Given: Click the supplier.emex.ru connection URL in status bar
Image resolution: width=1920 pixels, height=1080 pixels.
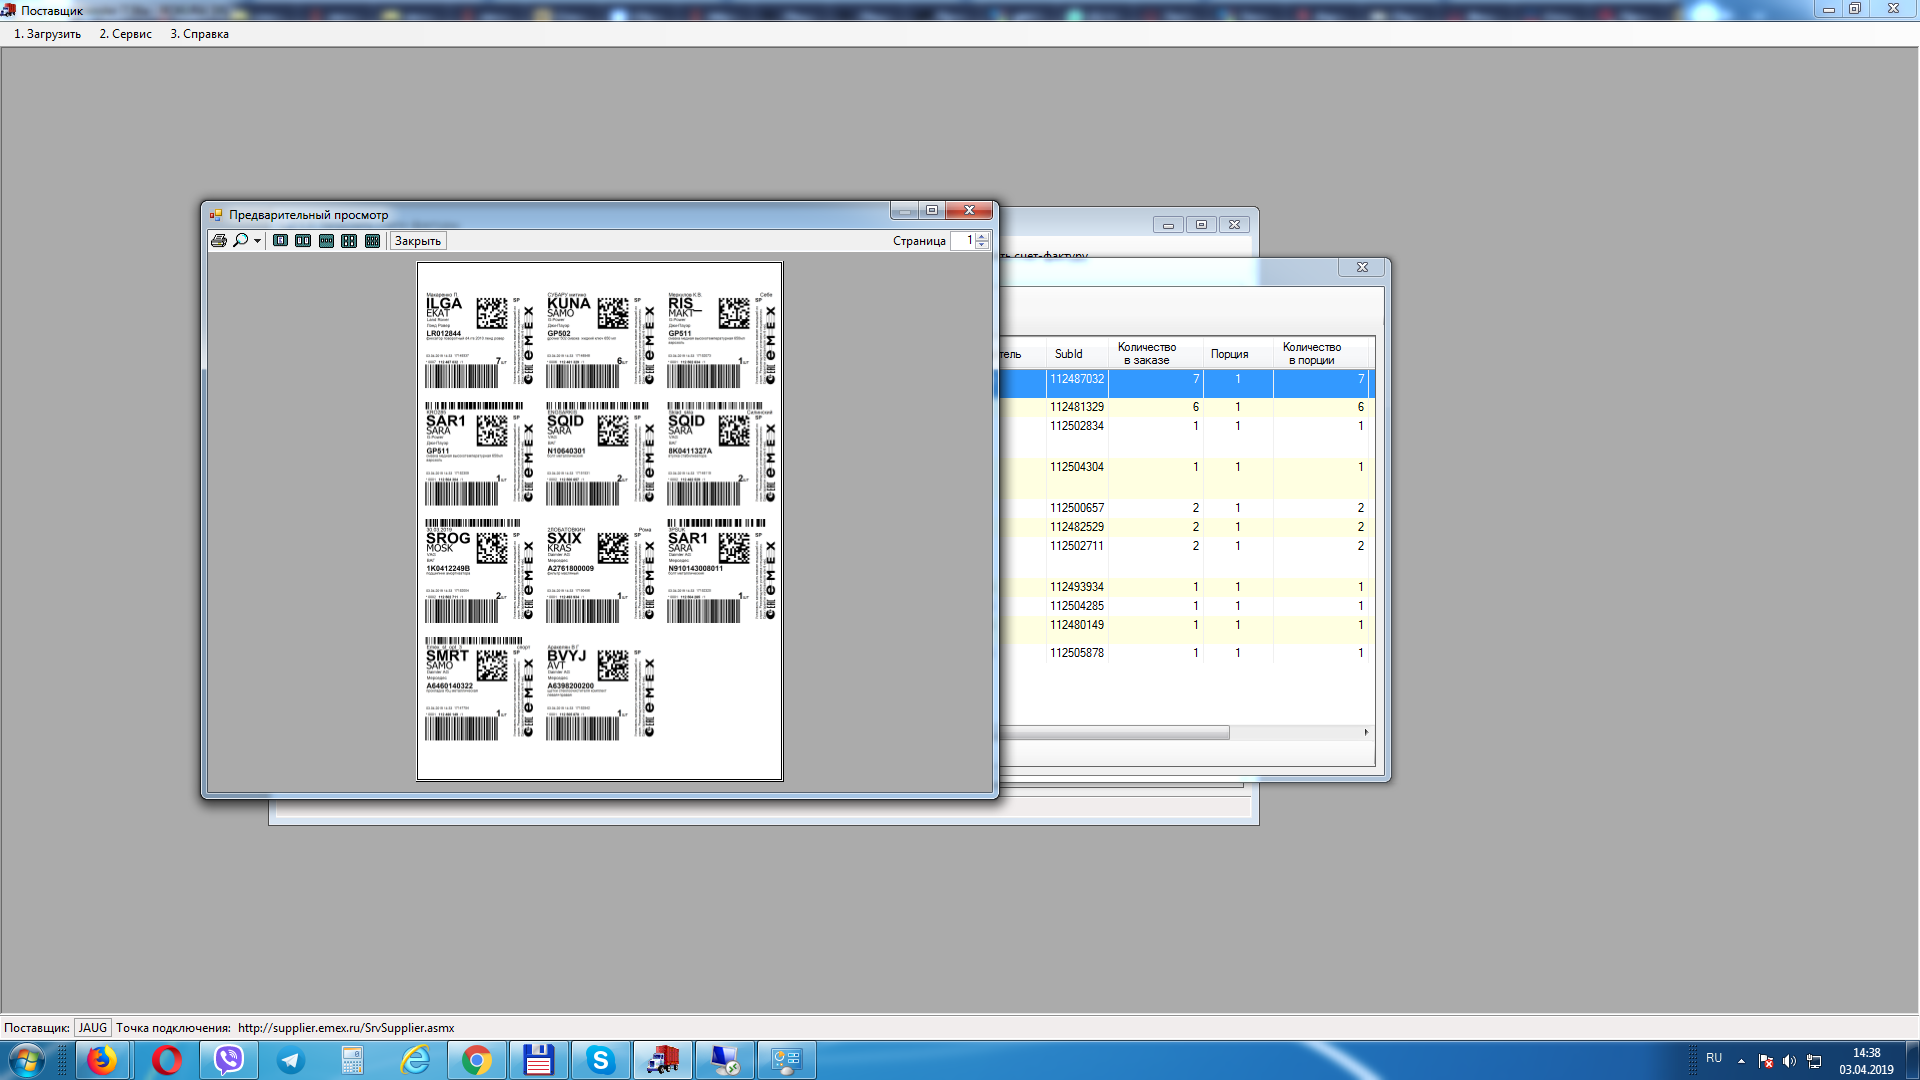Looking at the screenshot, I should pos(346,1028).
